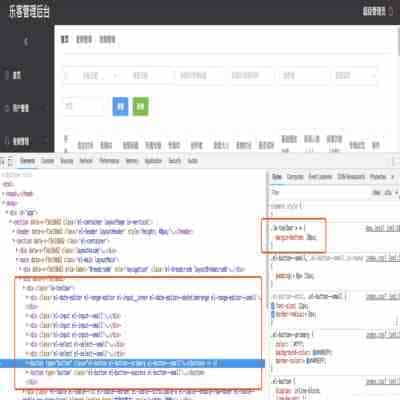
Task: Open the Sources tab in DevTools
Action: click(67, 161)
